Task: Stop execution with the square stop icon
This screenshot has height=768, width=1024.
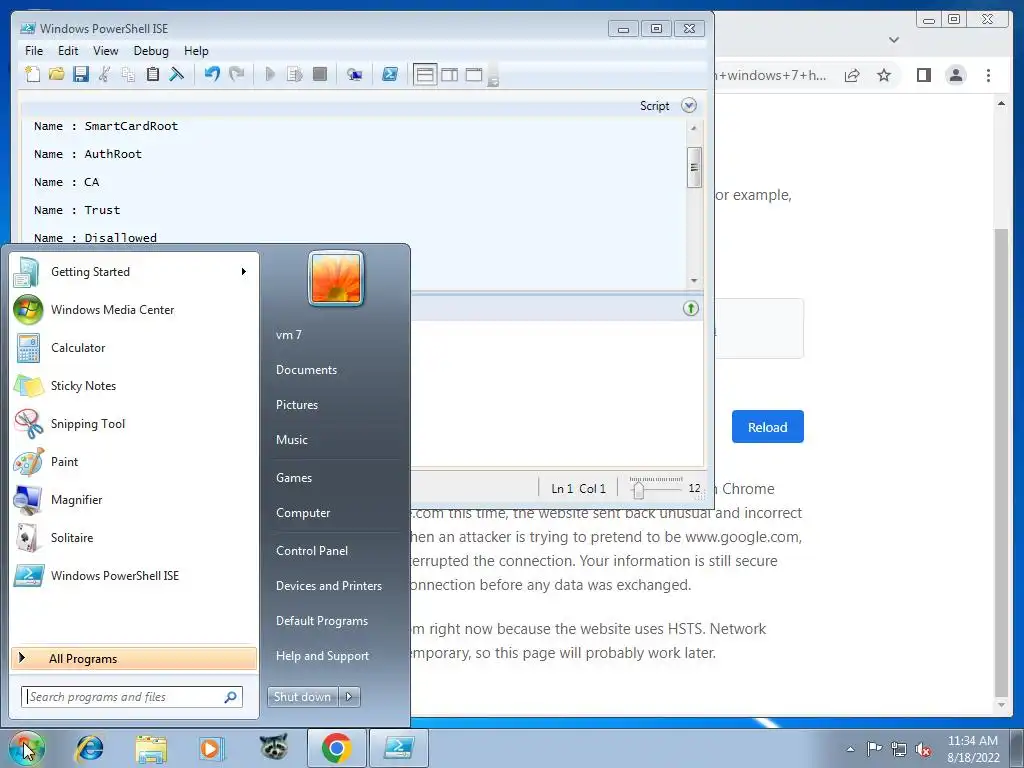Action: (319, 74)
